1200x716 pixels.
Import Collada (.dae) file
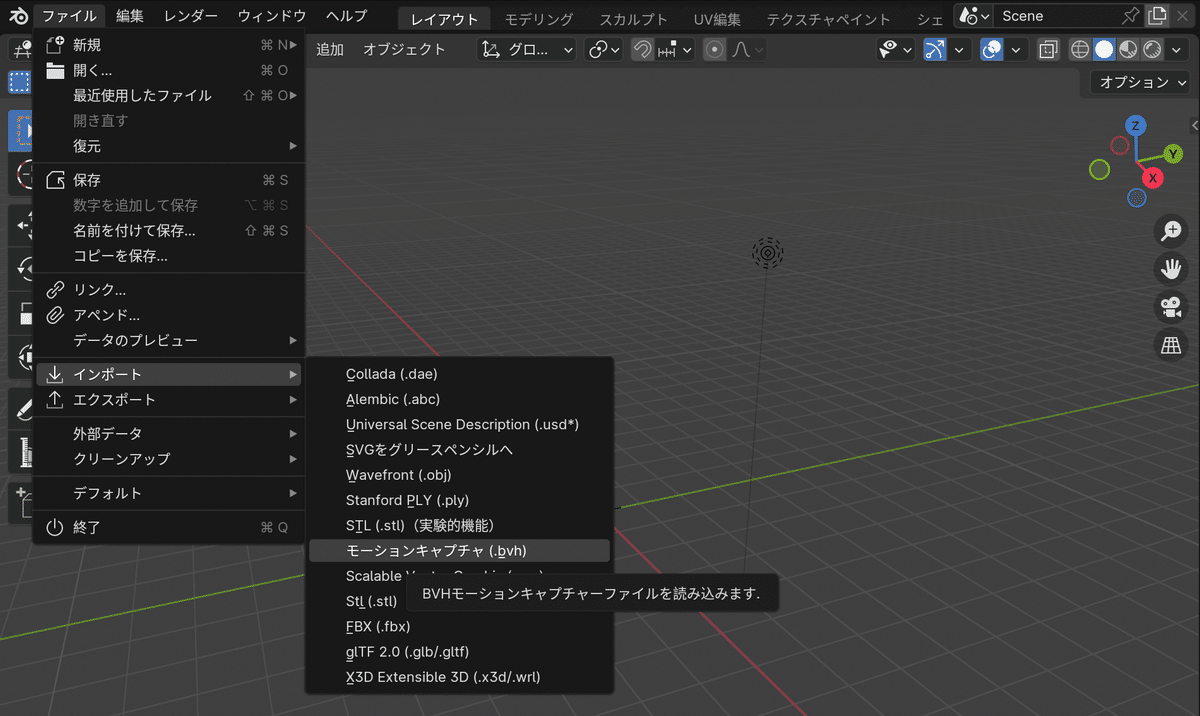[x=460, y=374]
